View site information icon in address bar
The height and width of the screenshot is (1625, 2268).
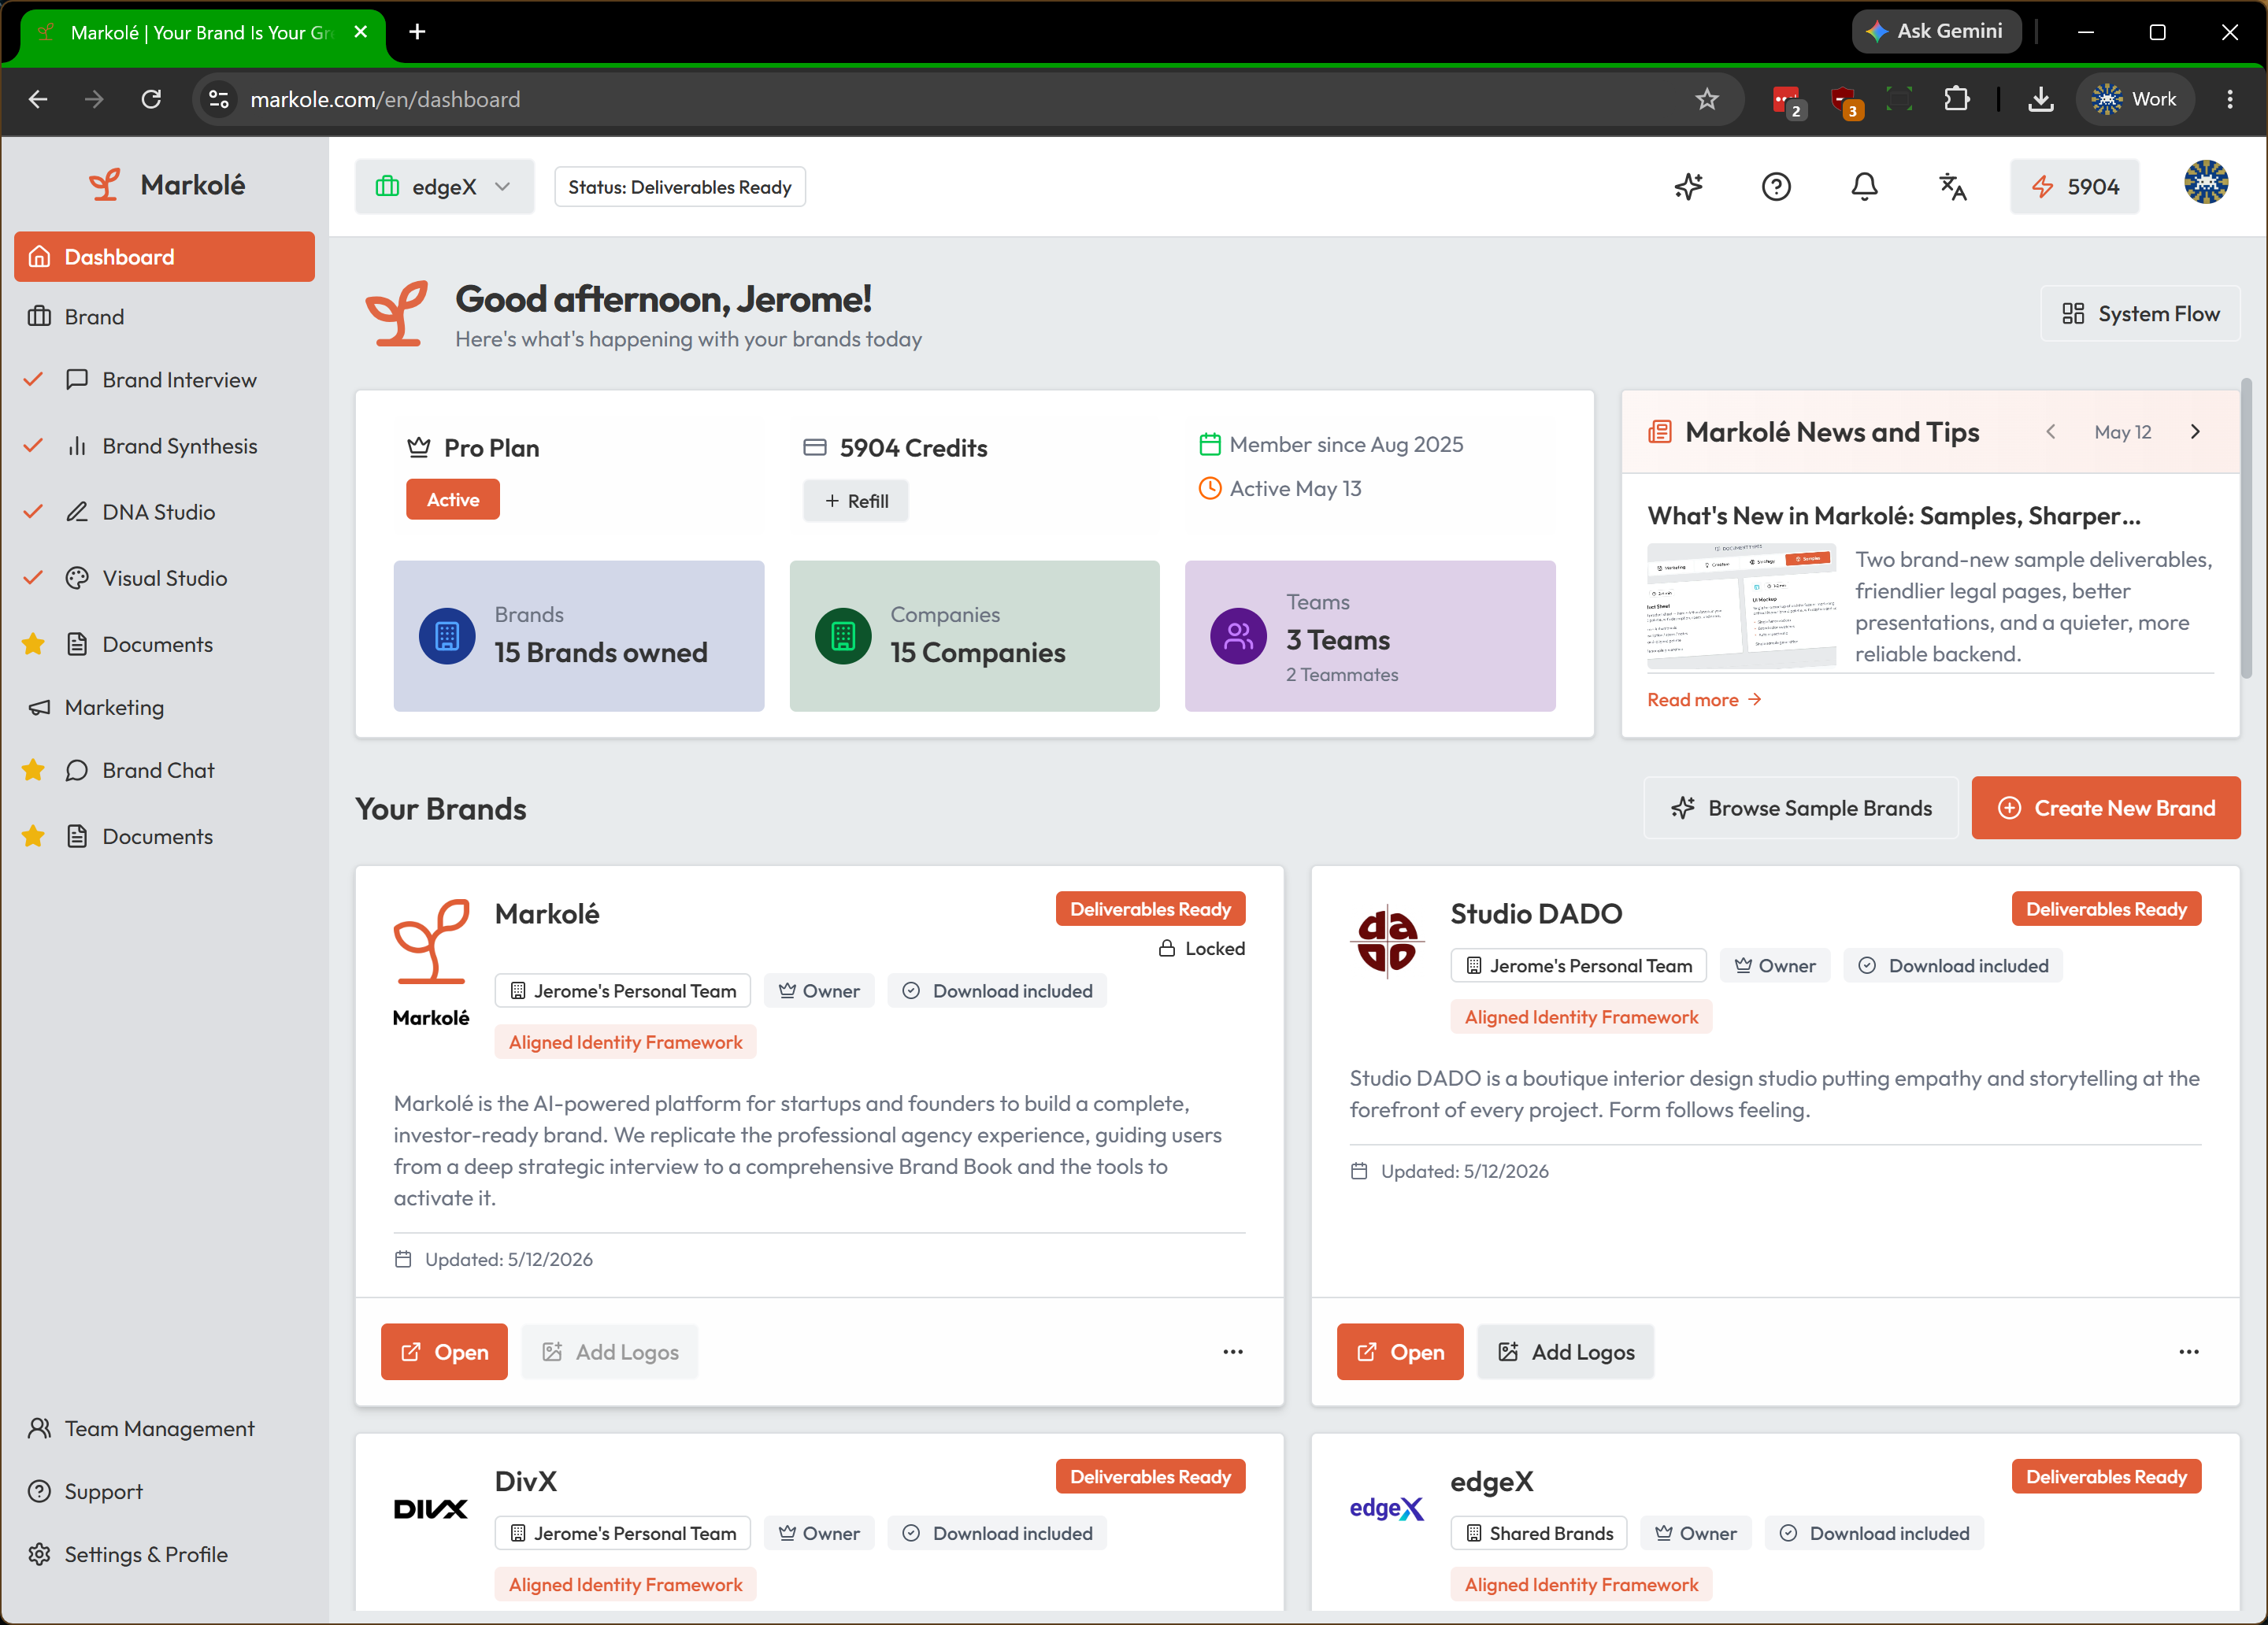click(218, 99)
